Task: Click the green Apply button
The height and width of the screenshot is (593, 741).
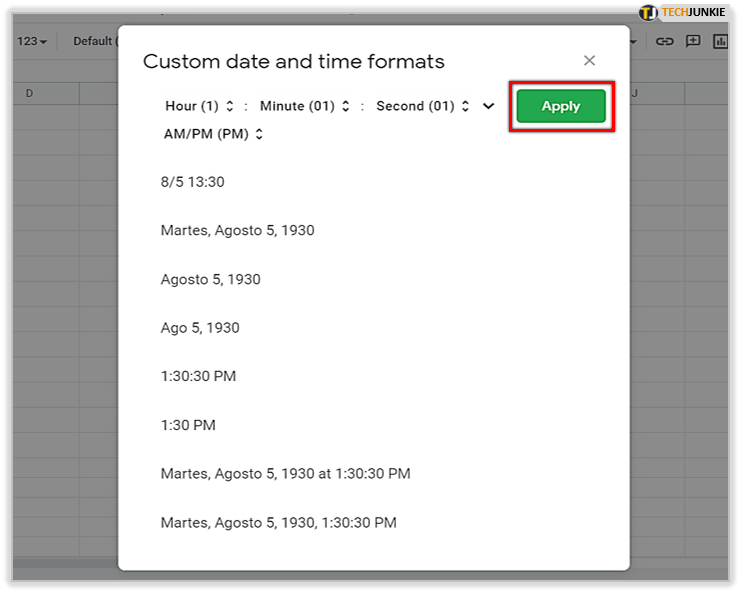Action: click(x=560, y=106)
